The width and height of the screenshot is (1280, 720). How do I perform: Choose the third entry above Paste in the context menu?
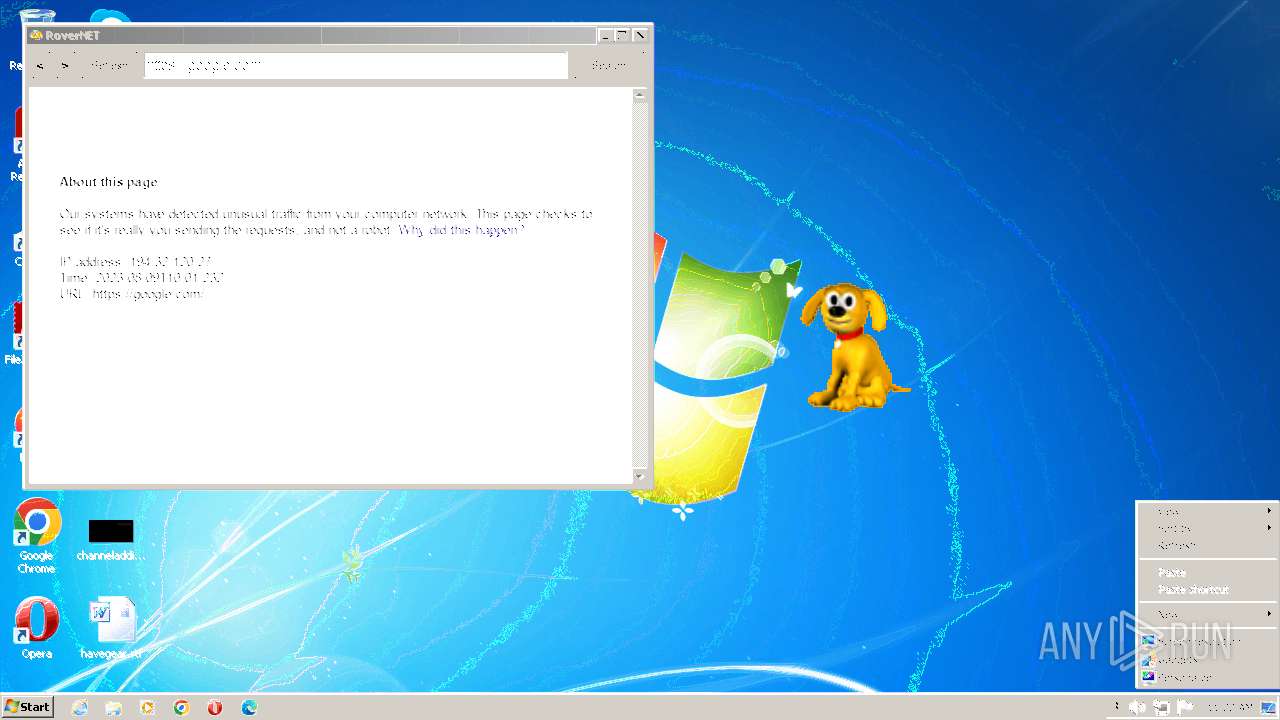pos(1207,545)
